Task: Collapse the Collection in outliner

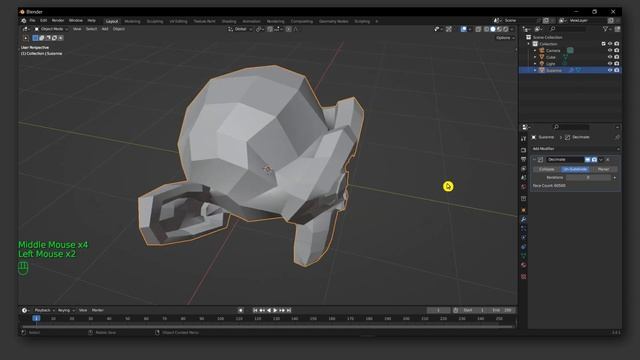Action: click(x=529, y=44)
